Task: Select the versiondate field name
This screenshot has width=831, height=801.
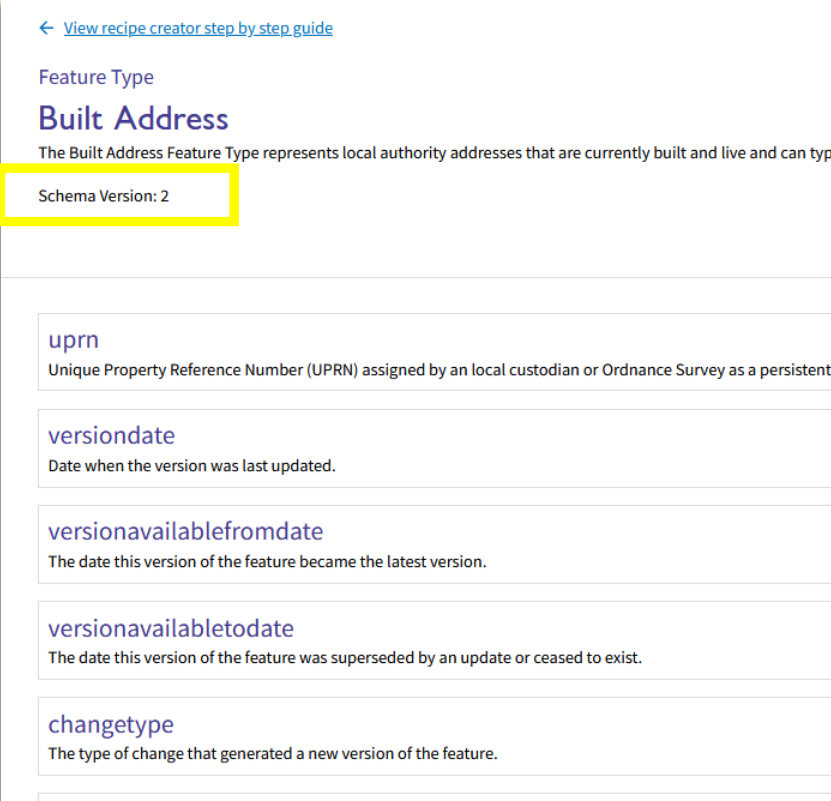Action: (111, 436)
